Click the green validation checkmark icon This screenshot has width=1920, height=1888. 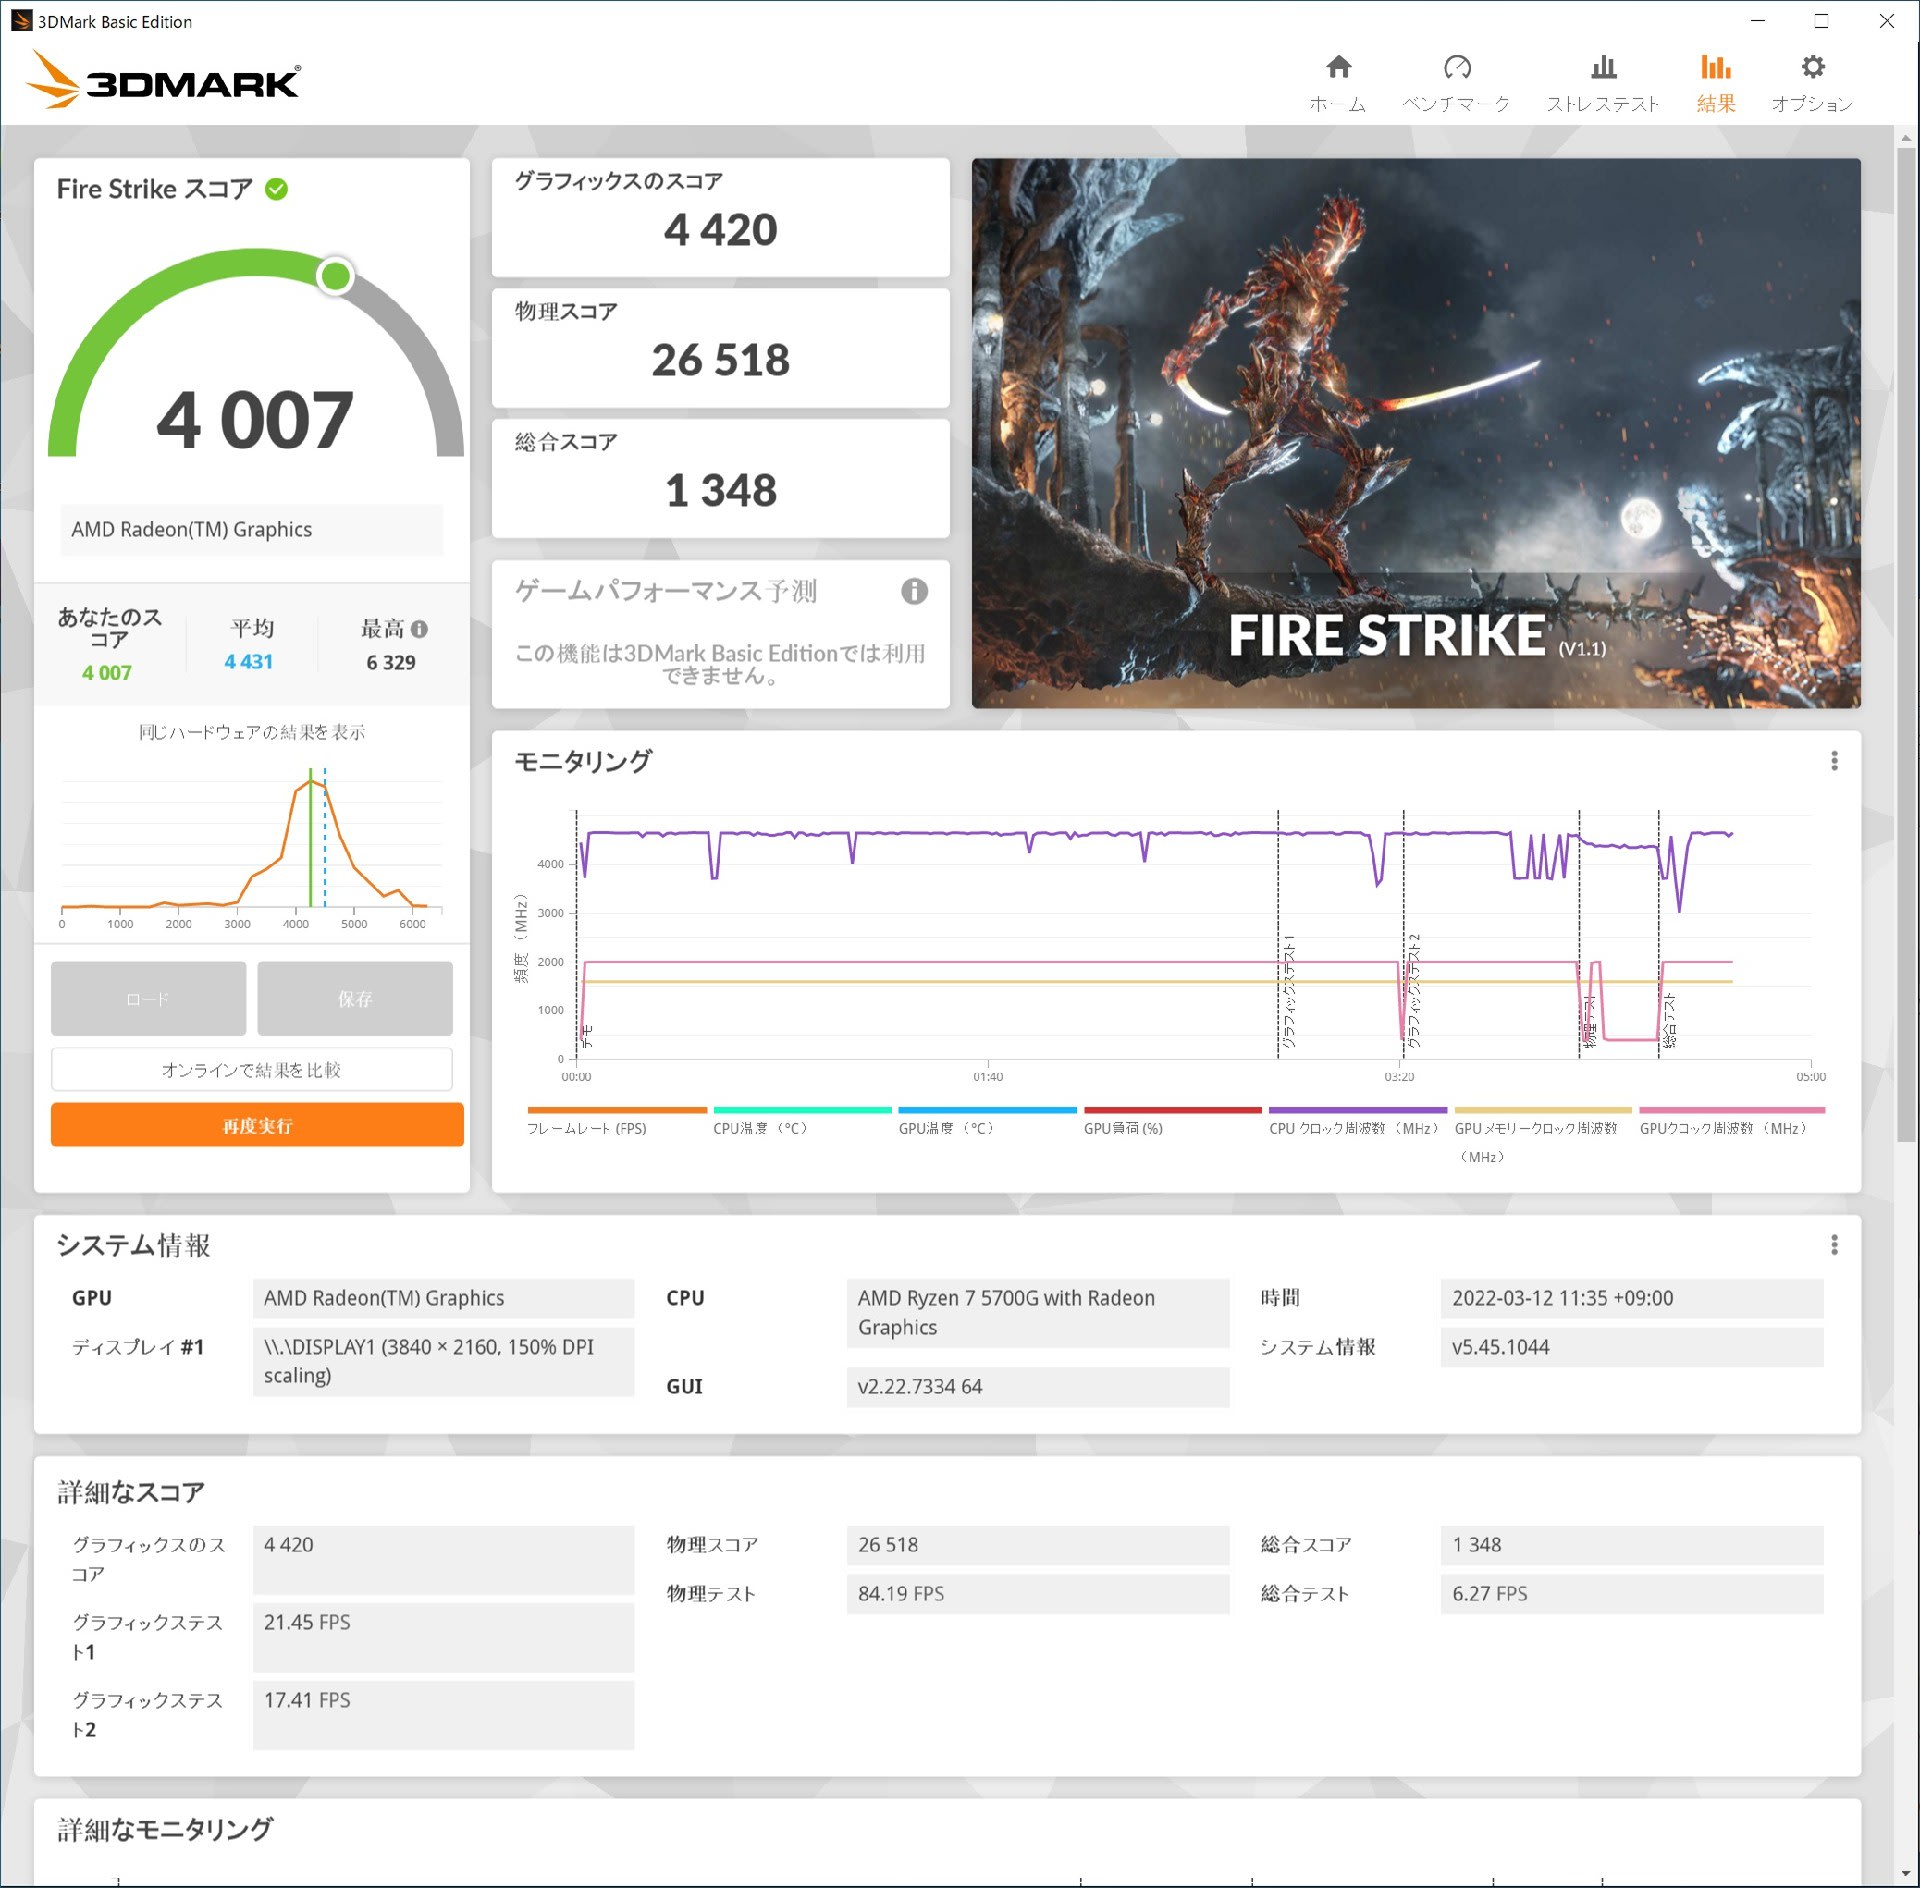[277, 189]
